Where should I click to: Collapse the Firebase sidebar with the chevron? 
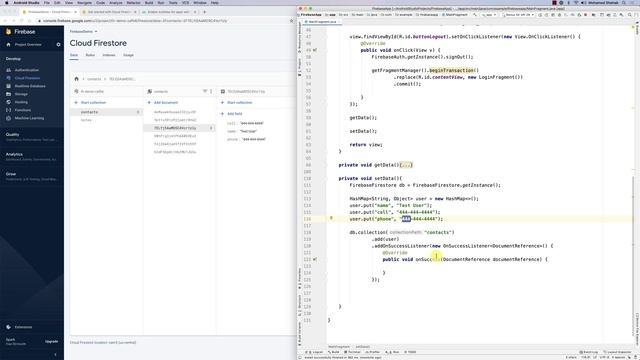pyautogui.click(x=56, y=355)
